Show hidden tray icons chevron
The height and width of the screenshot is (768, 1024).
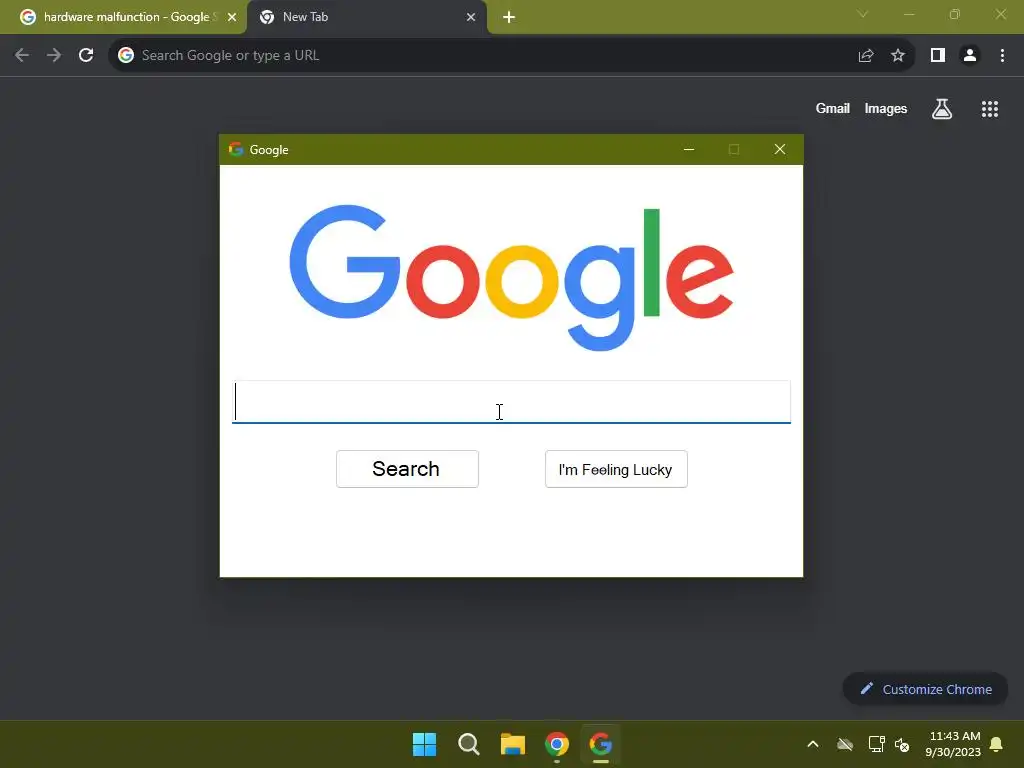813,744
